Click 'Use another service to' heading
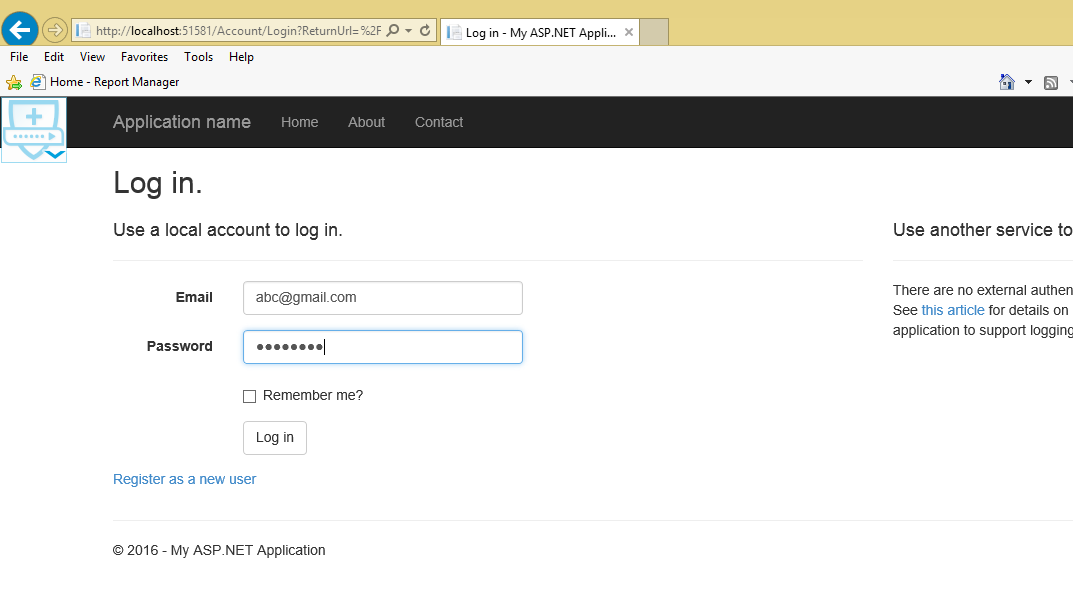This screenshot has height=604, width=1073. [983, 230]
